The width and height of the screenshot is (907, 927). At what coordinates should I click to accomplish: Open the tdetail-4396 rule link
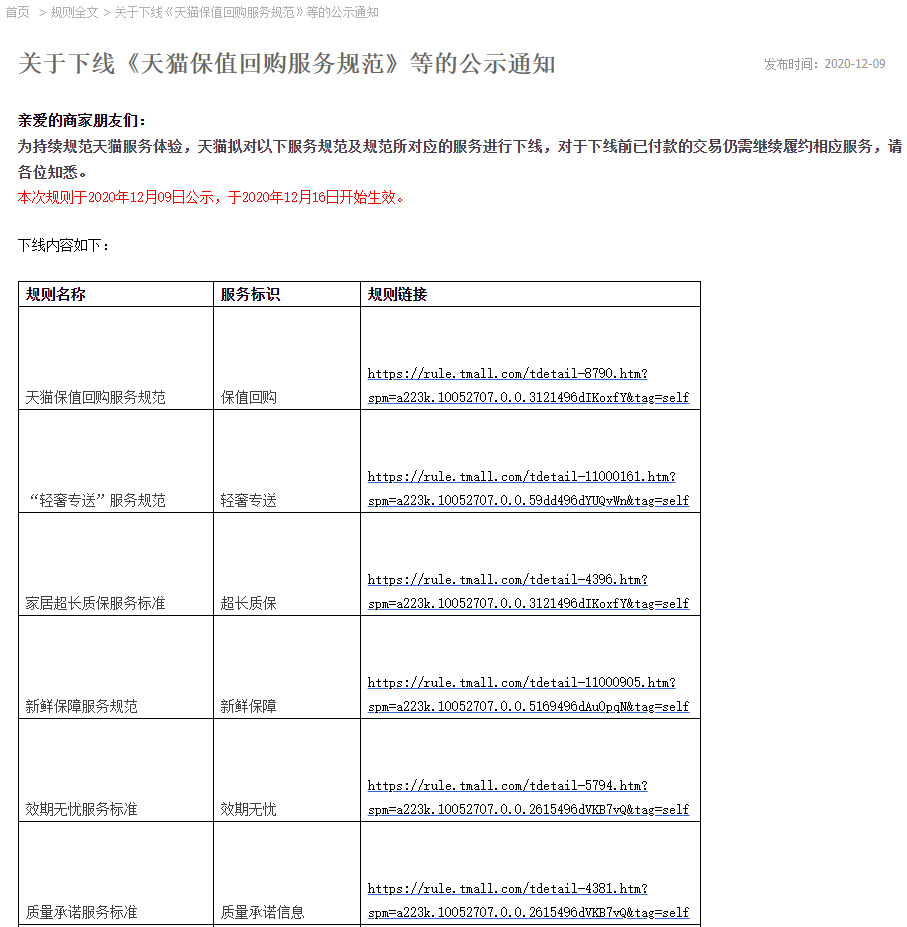tap(528, 591)
